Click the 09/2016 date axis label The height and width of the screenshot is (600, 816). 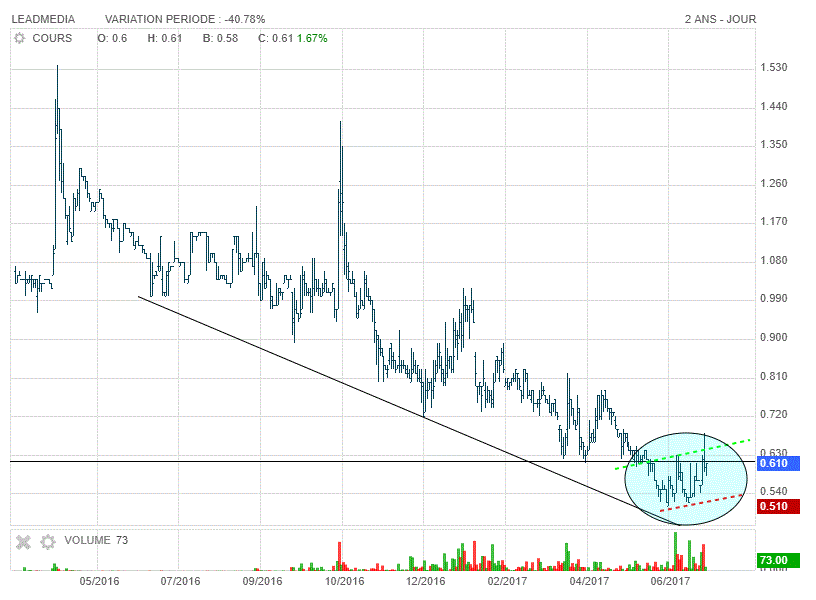point(262,581)
